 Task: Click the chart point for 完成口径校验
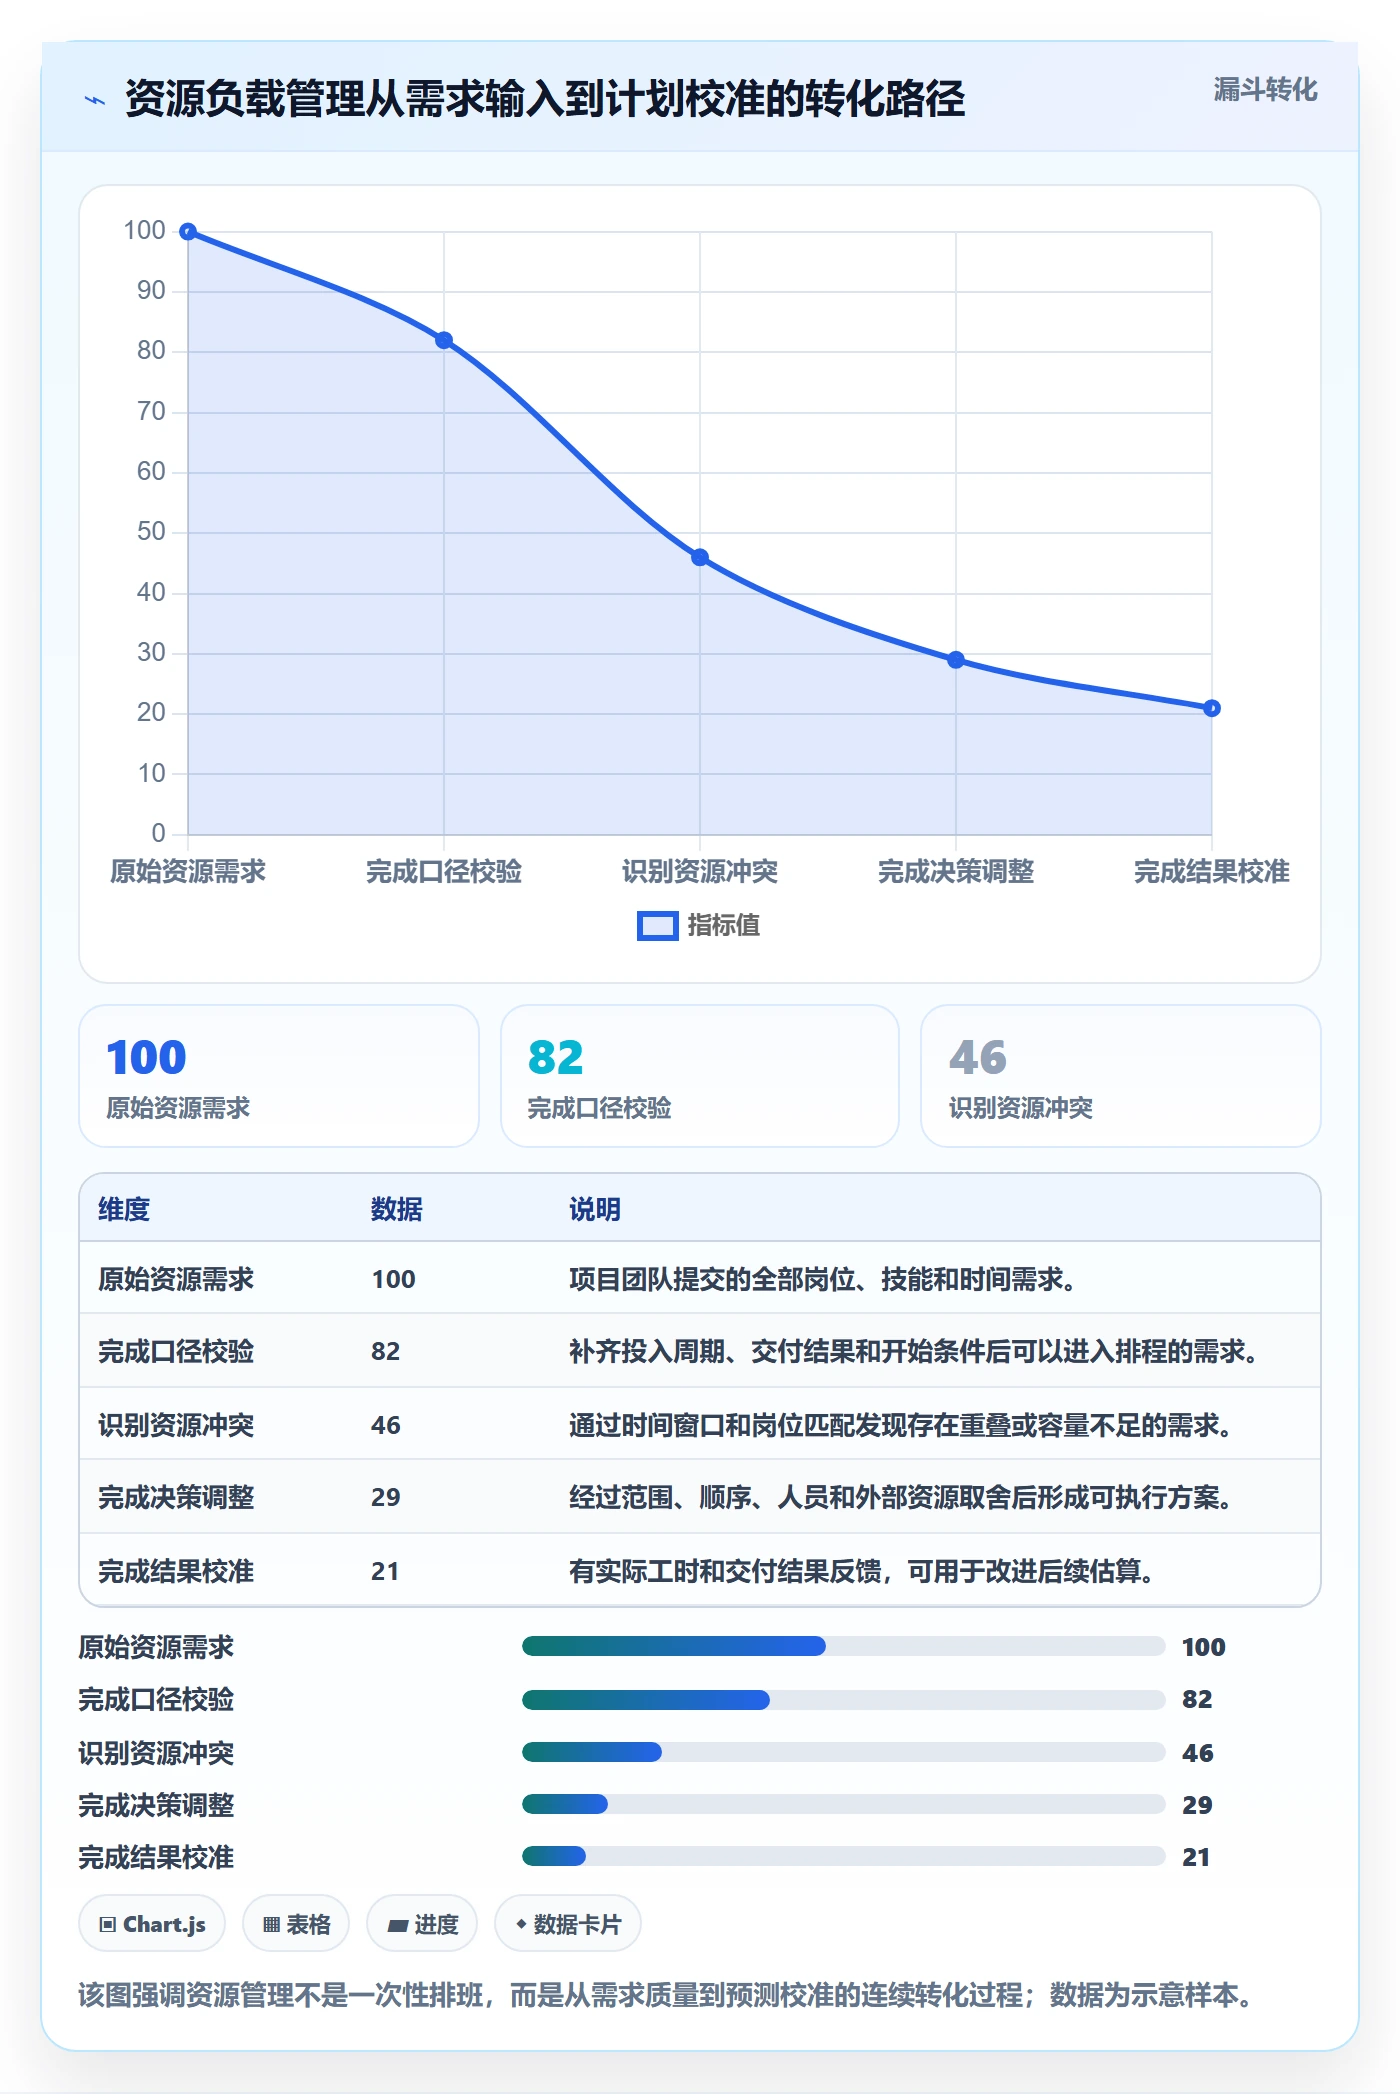[444, 340]
